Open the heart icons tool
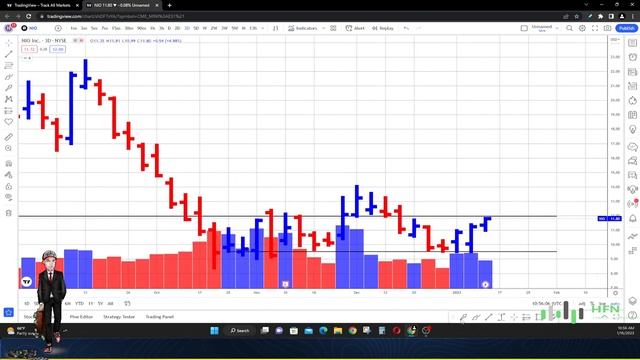640x360 pixels. coord(9,122)
